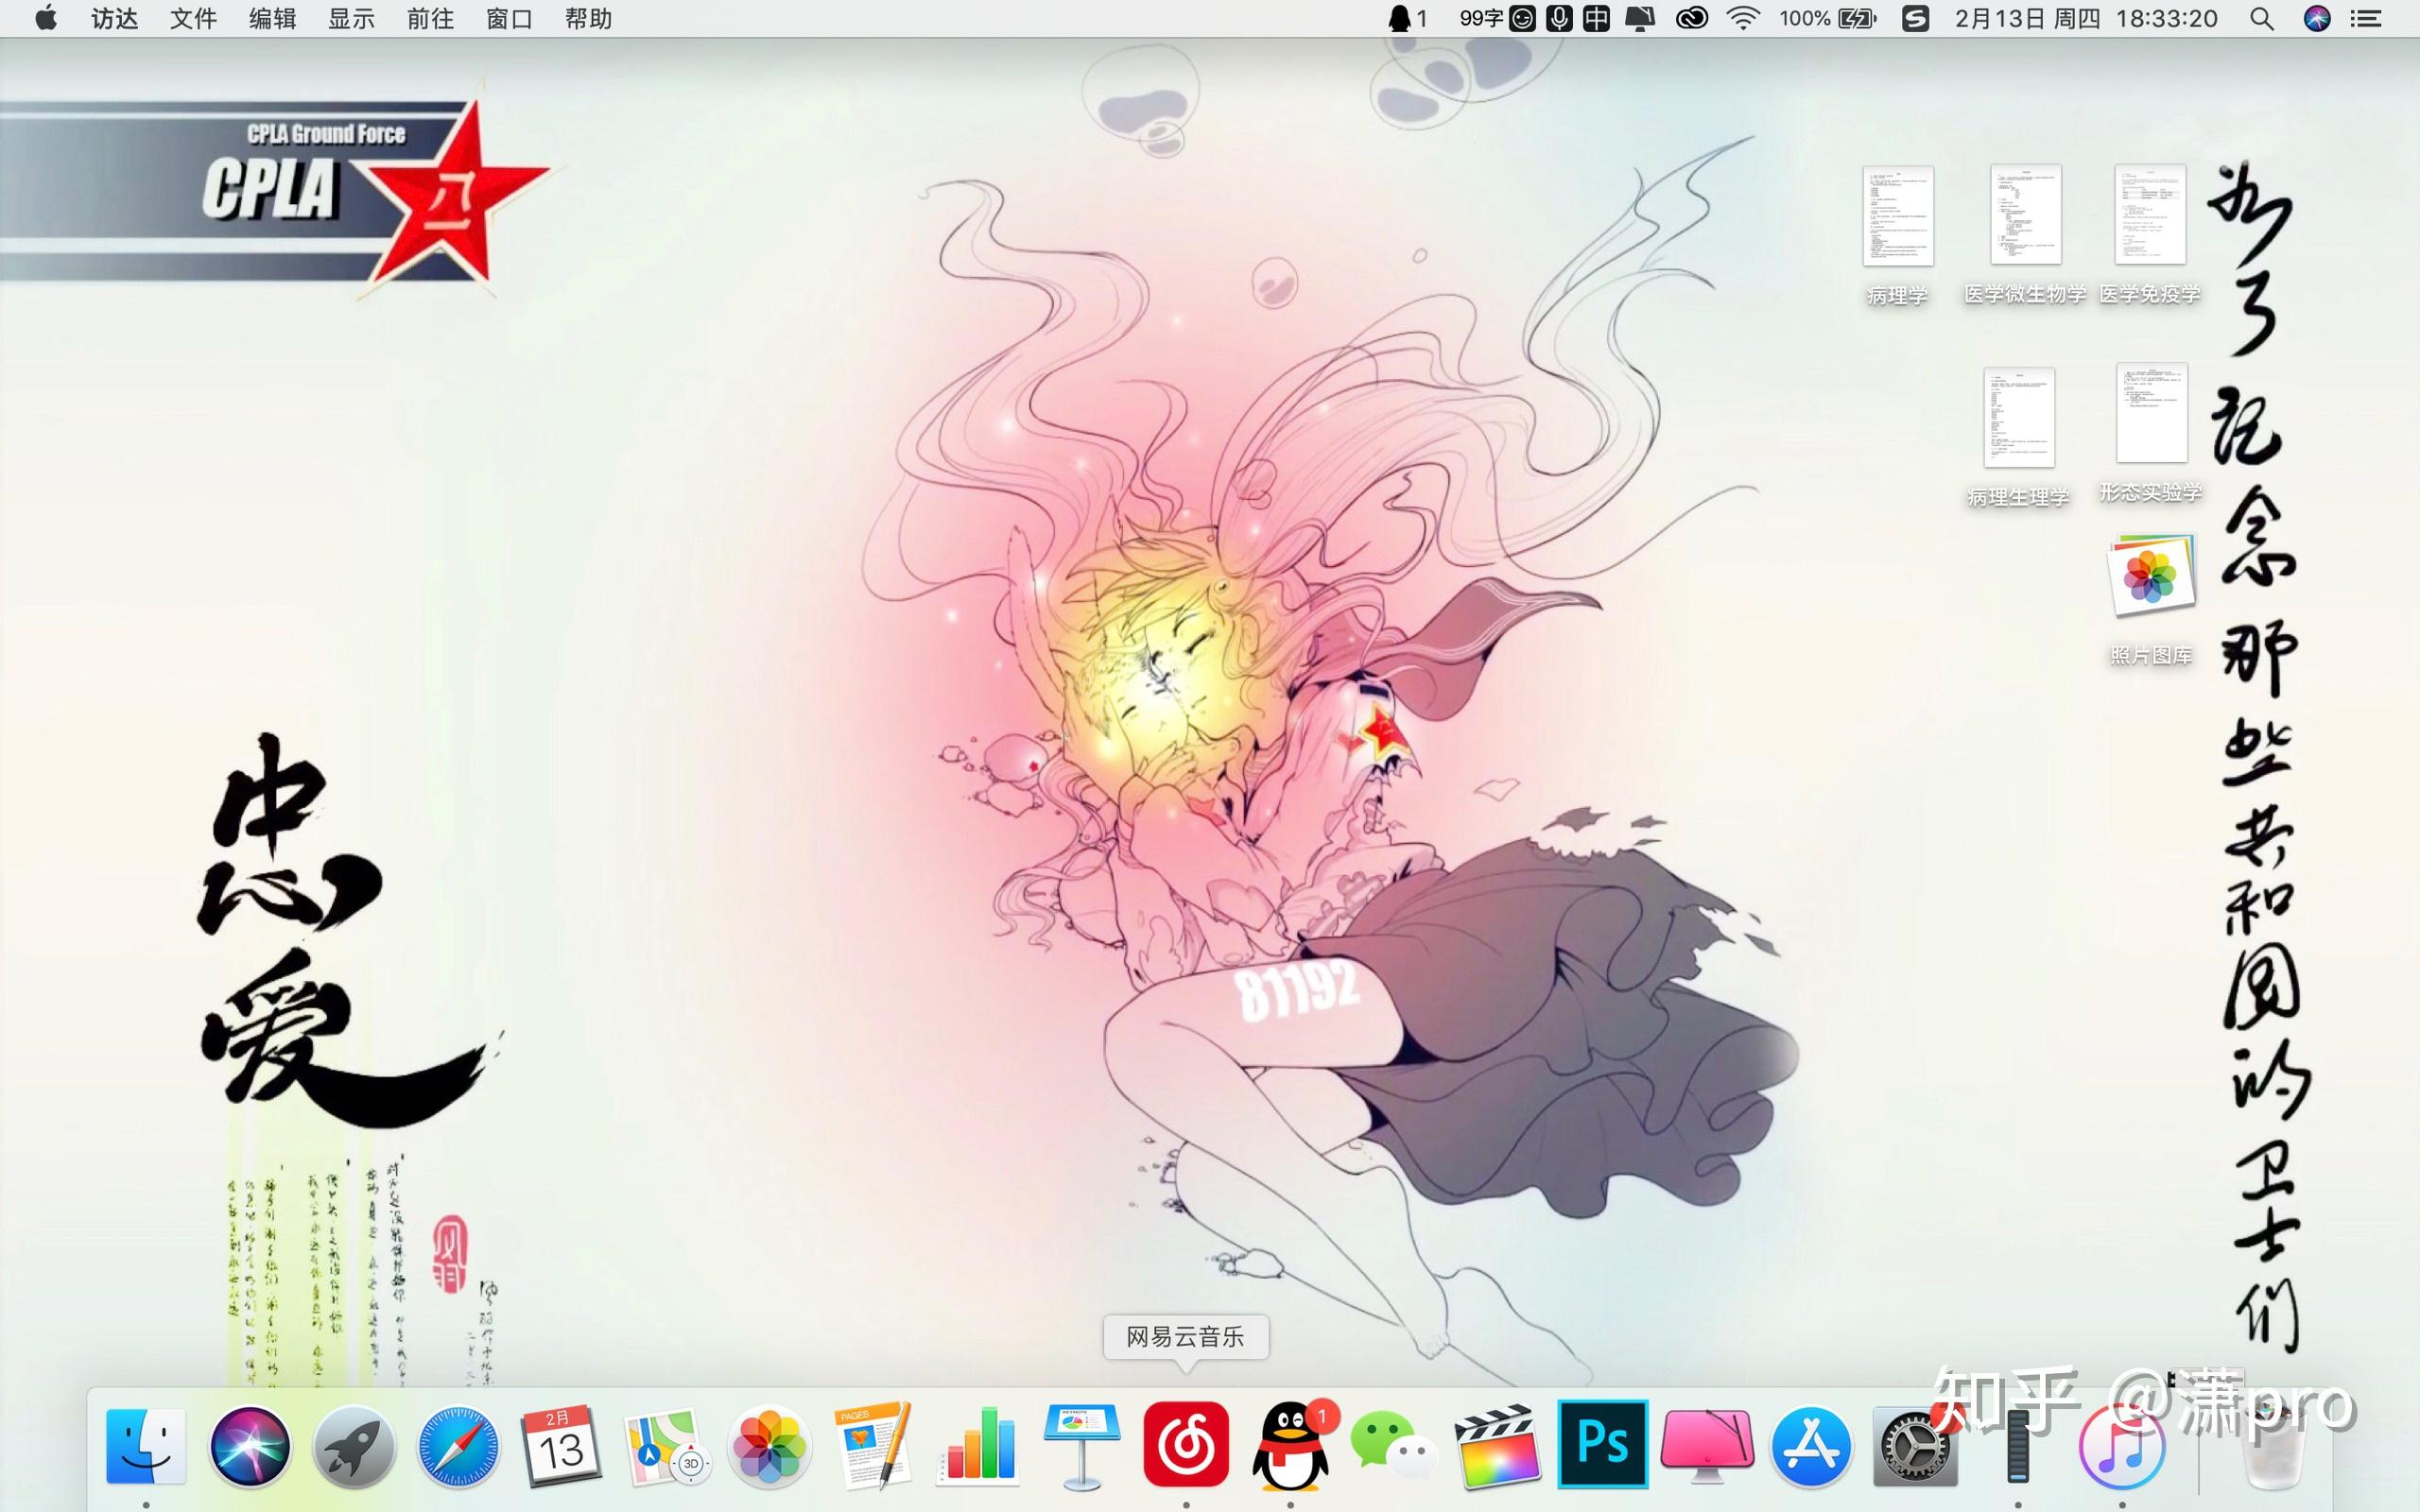Click the CleanMyMac monitor icon in menu bar
Viewport: 2420px width, 1512px height.
1639,18
